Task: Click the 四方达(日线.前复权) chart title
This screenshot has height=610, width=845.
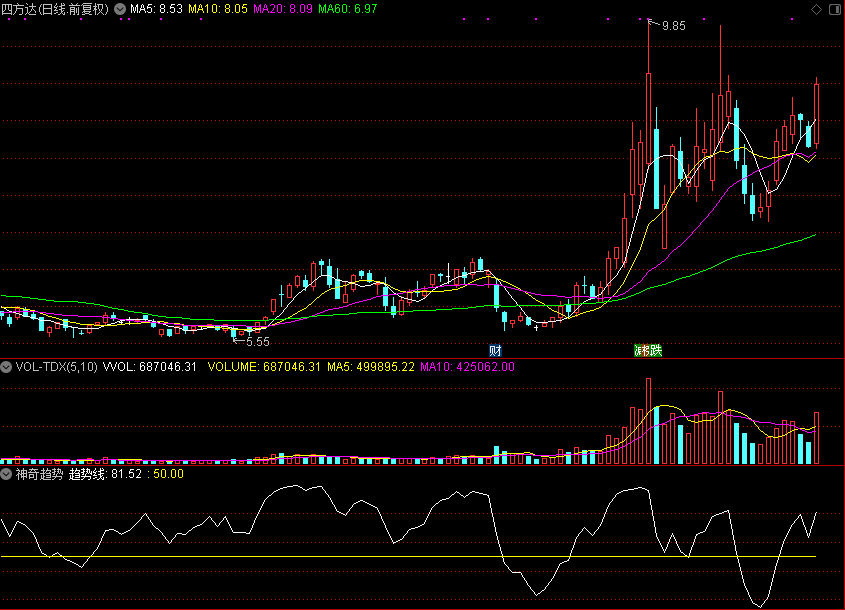Action: tap(55, 9)
